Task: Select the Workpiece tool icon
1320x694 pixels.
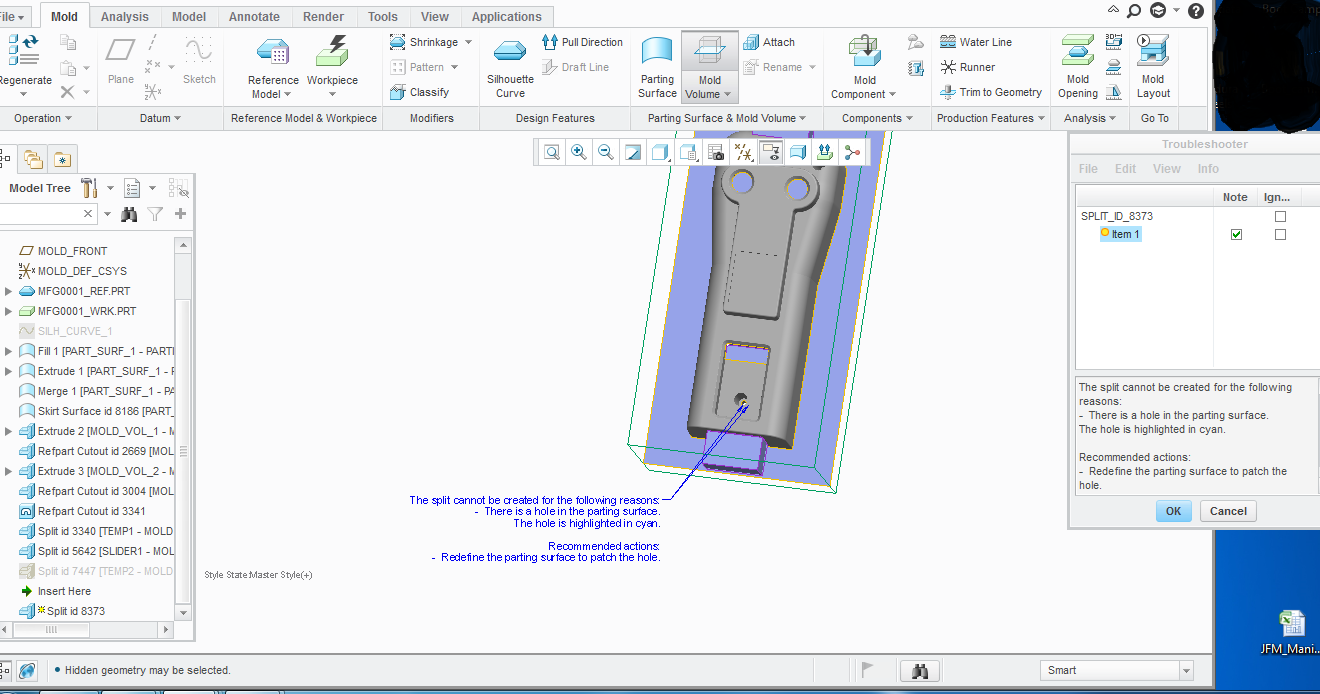Action: coord(332,52)
